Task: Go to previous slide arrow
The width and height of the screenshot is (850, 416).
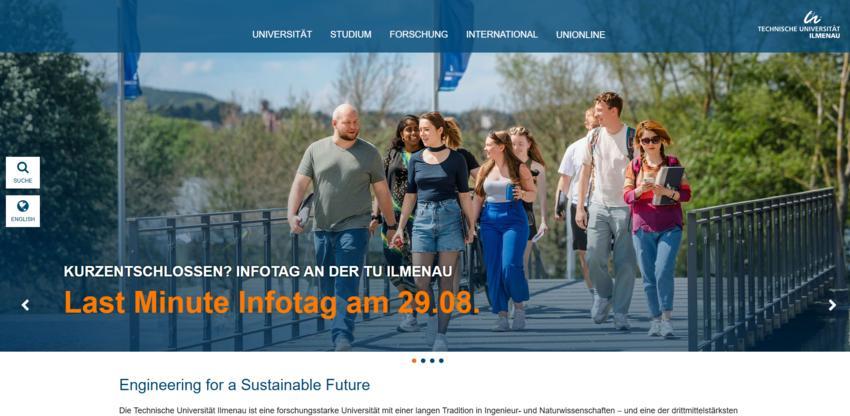Action: pos(25,305)
